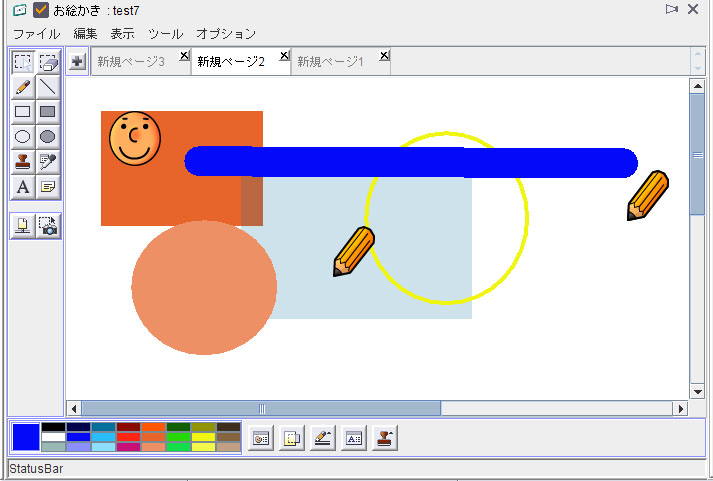
Task: Switch to the 新規ページ2 tab
Action: 231,61
